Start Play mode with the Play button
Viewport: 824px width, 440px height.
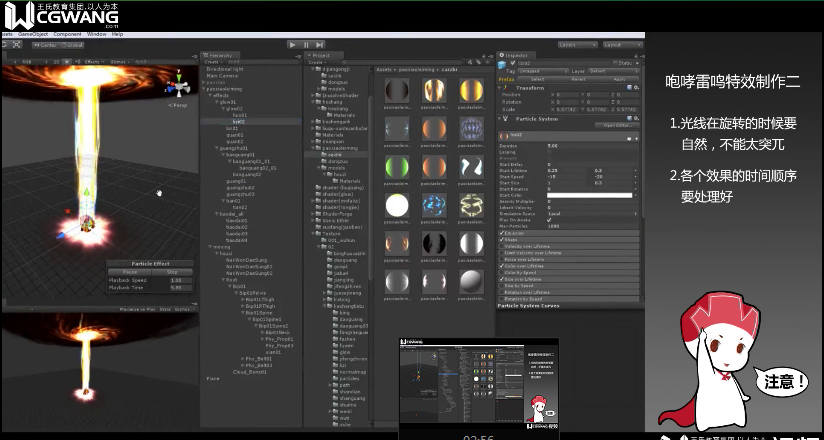[293, 45]
